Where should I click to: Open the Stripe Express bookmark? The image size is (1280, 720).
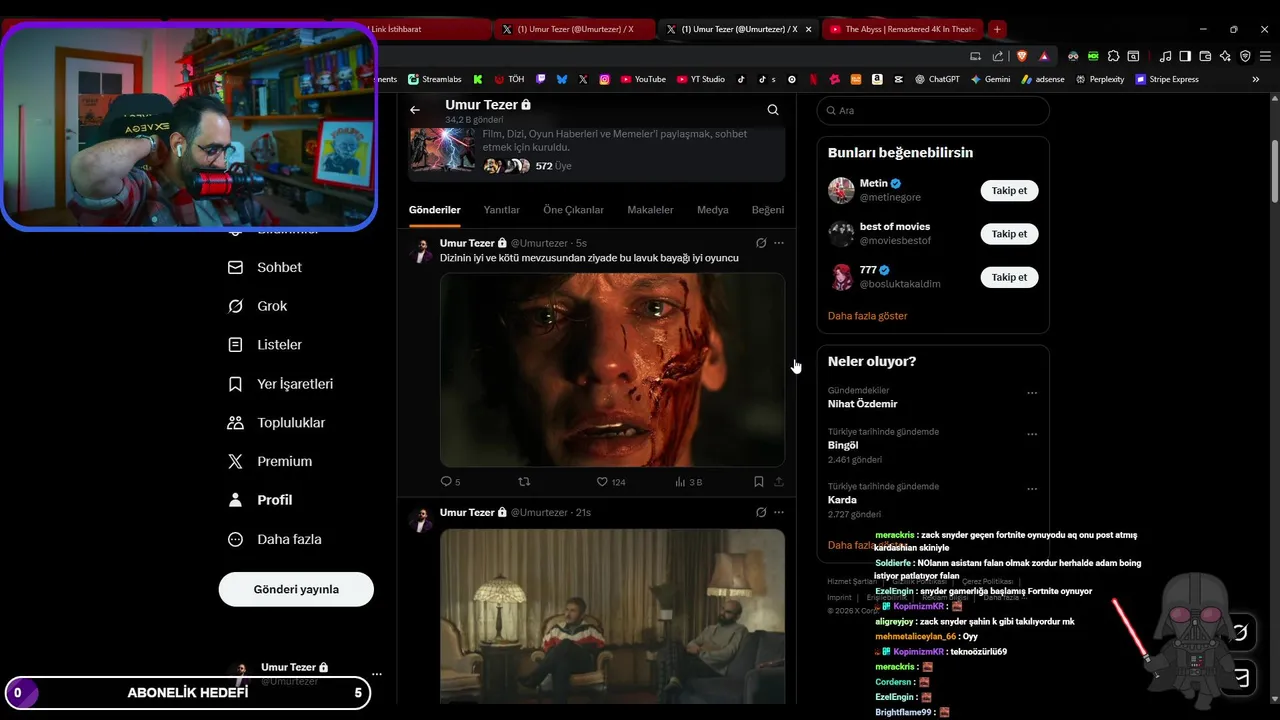(1166, 79)
